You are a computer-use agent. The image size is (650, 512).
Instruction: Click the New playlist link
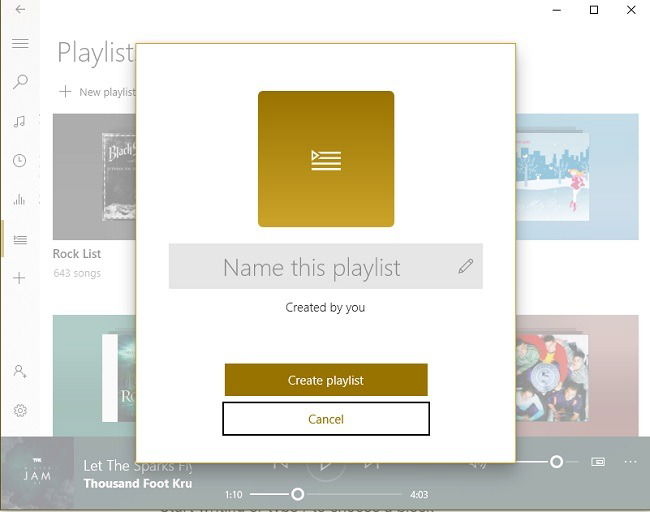point(97,92)
